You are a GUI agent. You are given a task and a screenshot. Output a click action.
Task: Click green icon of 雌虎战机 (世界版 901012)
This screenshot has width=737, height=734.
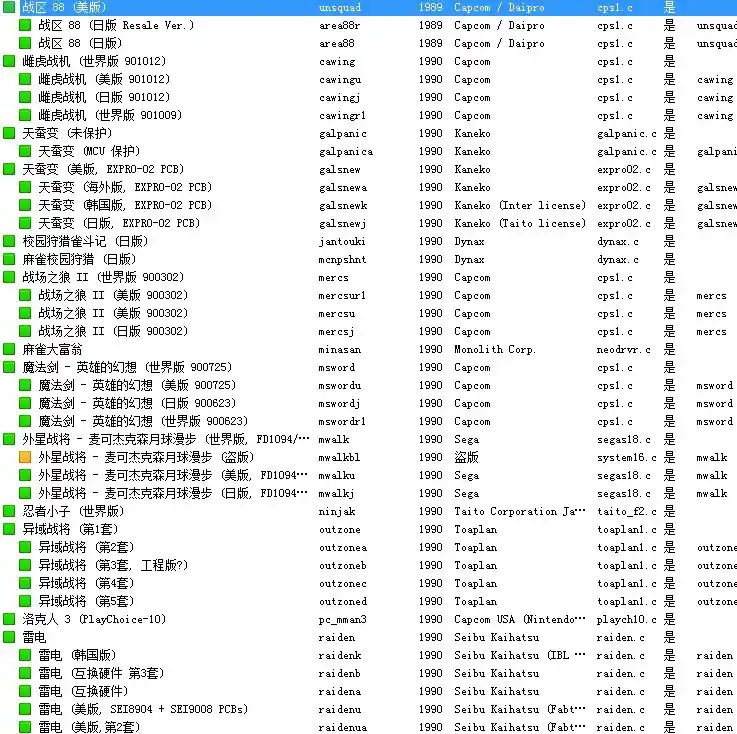9,62
